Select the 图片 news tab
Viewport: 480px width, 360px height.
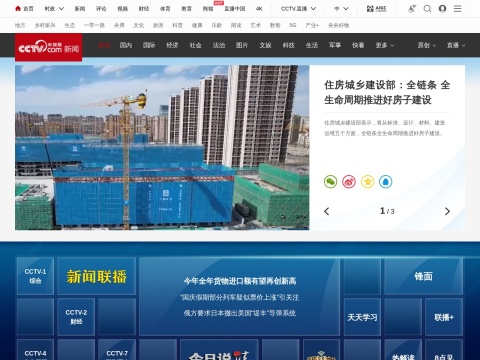242,45
